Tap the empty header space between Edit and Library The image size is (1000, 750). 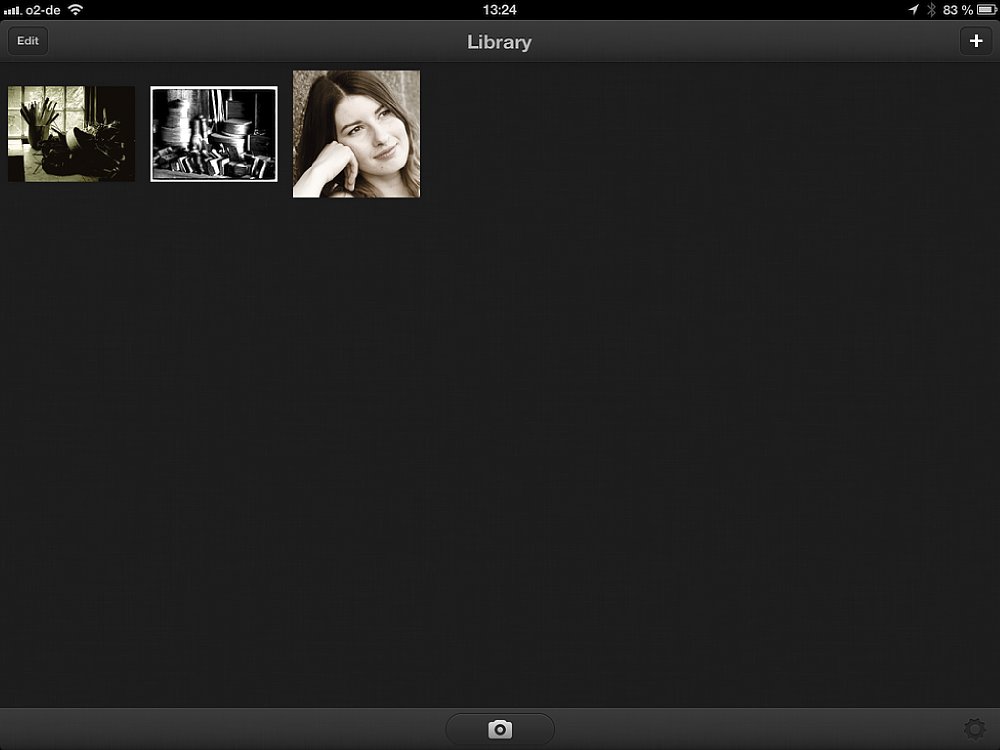tap(250, 41)
